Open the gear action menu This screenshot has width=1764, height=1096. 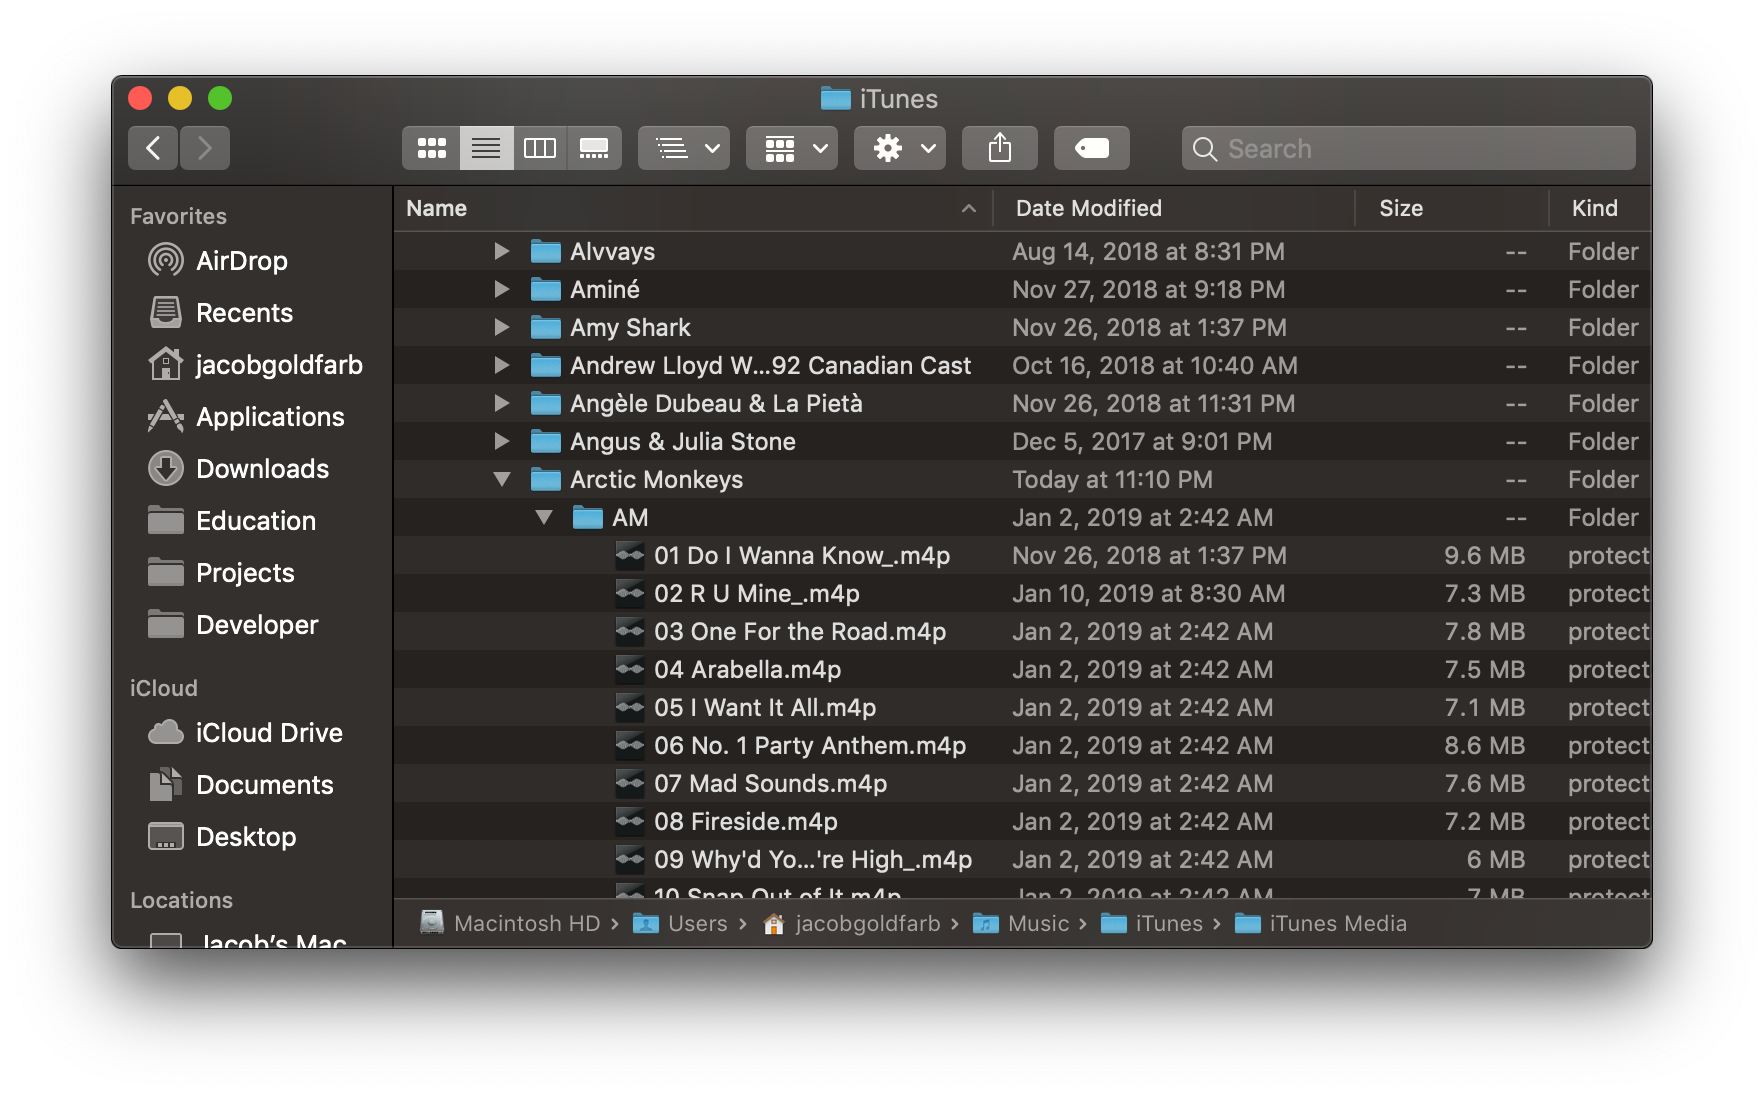(x=900, y=148)
